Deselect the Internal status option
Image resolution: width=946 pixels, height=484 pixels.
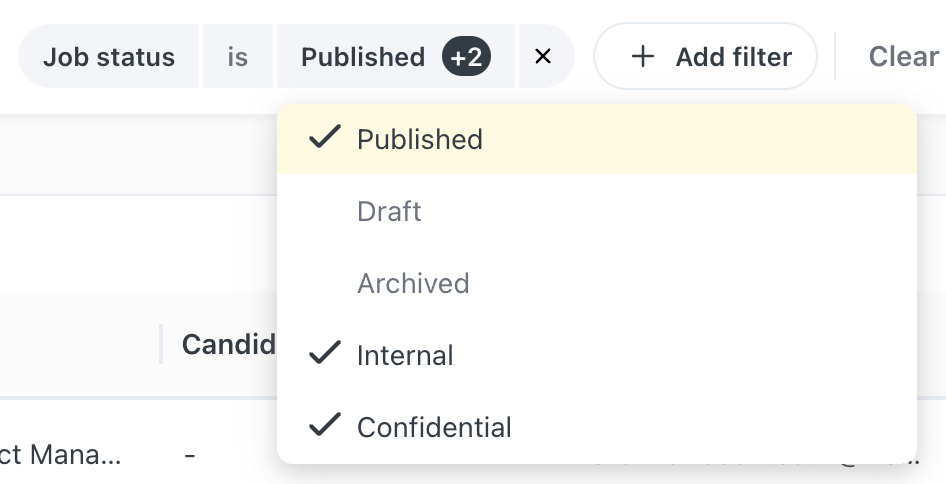coord(405,355)
